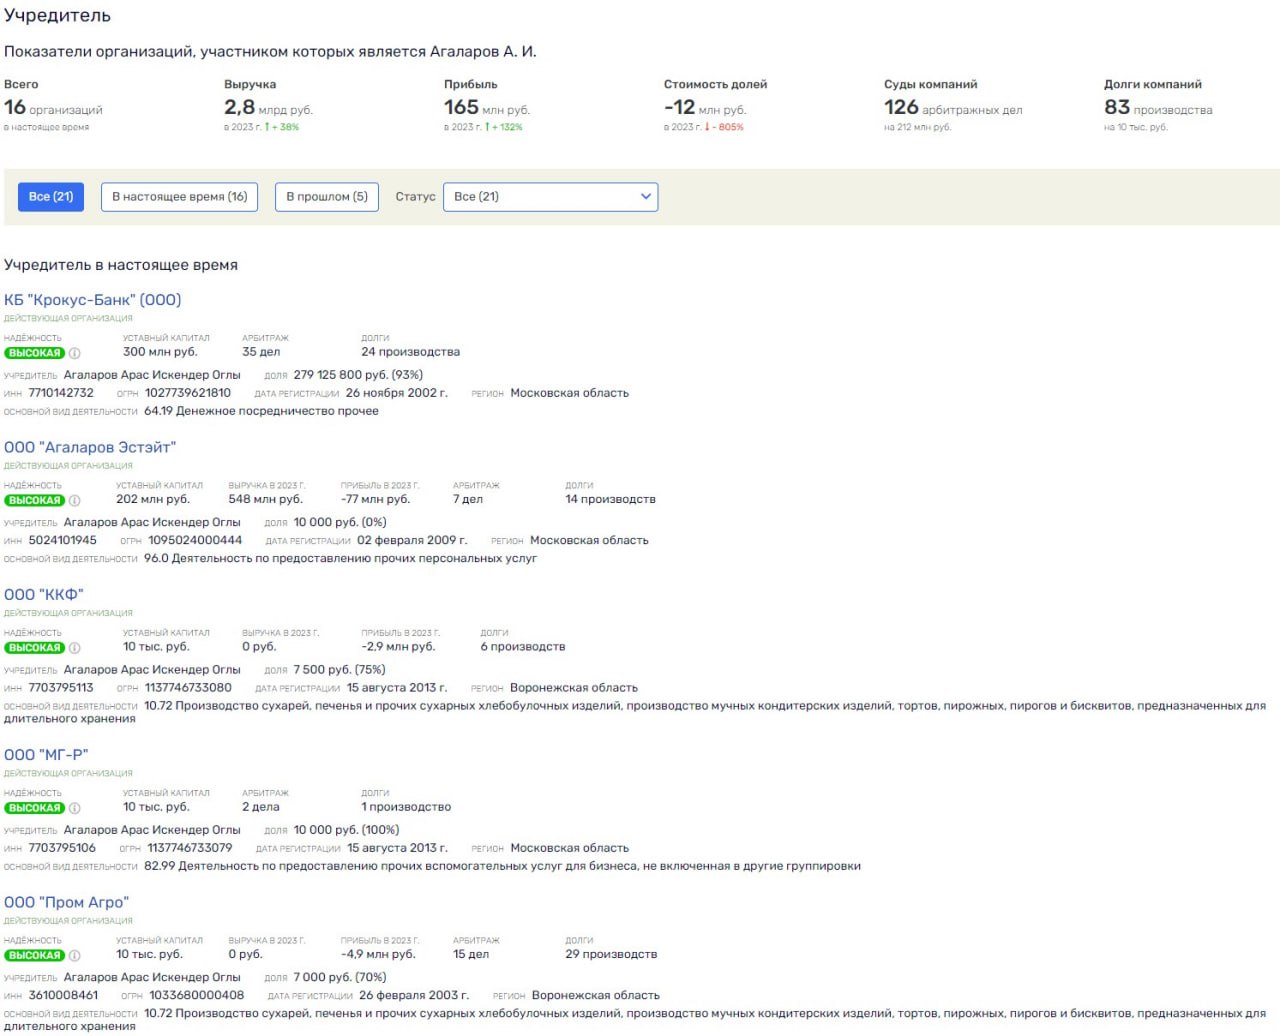The width and height of the screenshot is (1280, 1036).
Task: Click INN 7710142732
Action: pos(61,393)
